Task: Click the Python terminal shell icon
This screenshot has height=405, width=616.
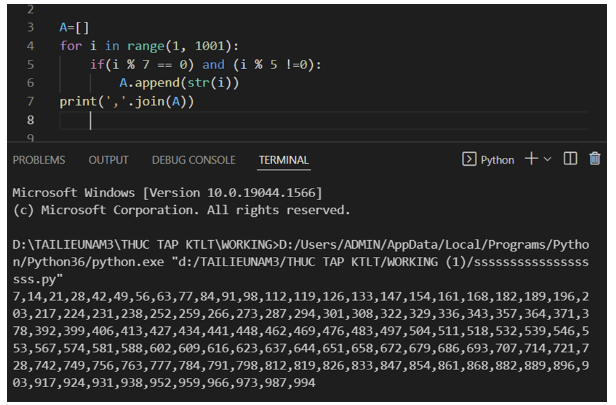Action: coord(469,160)
